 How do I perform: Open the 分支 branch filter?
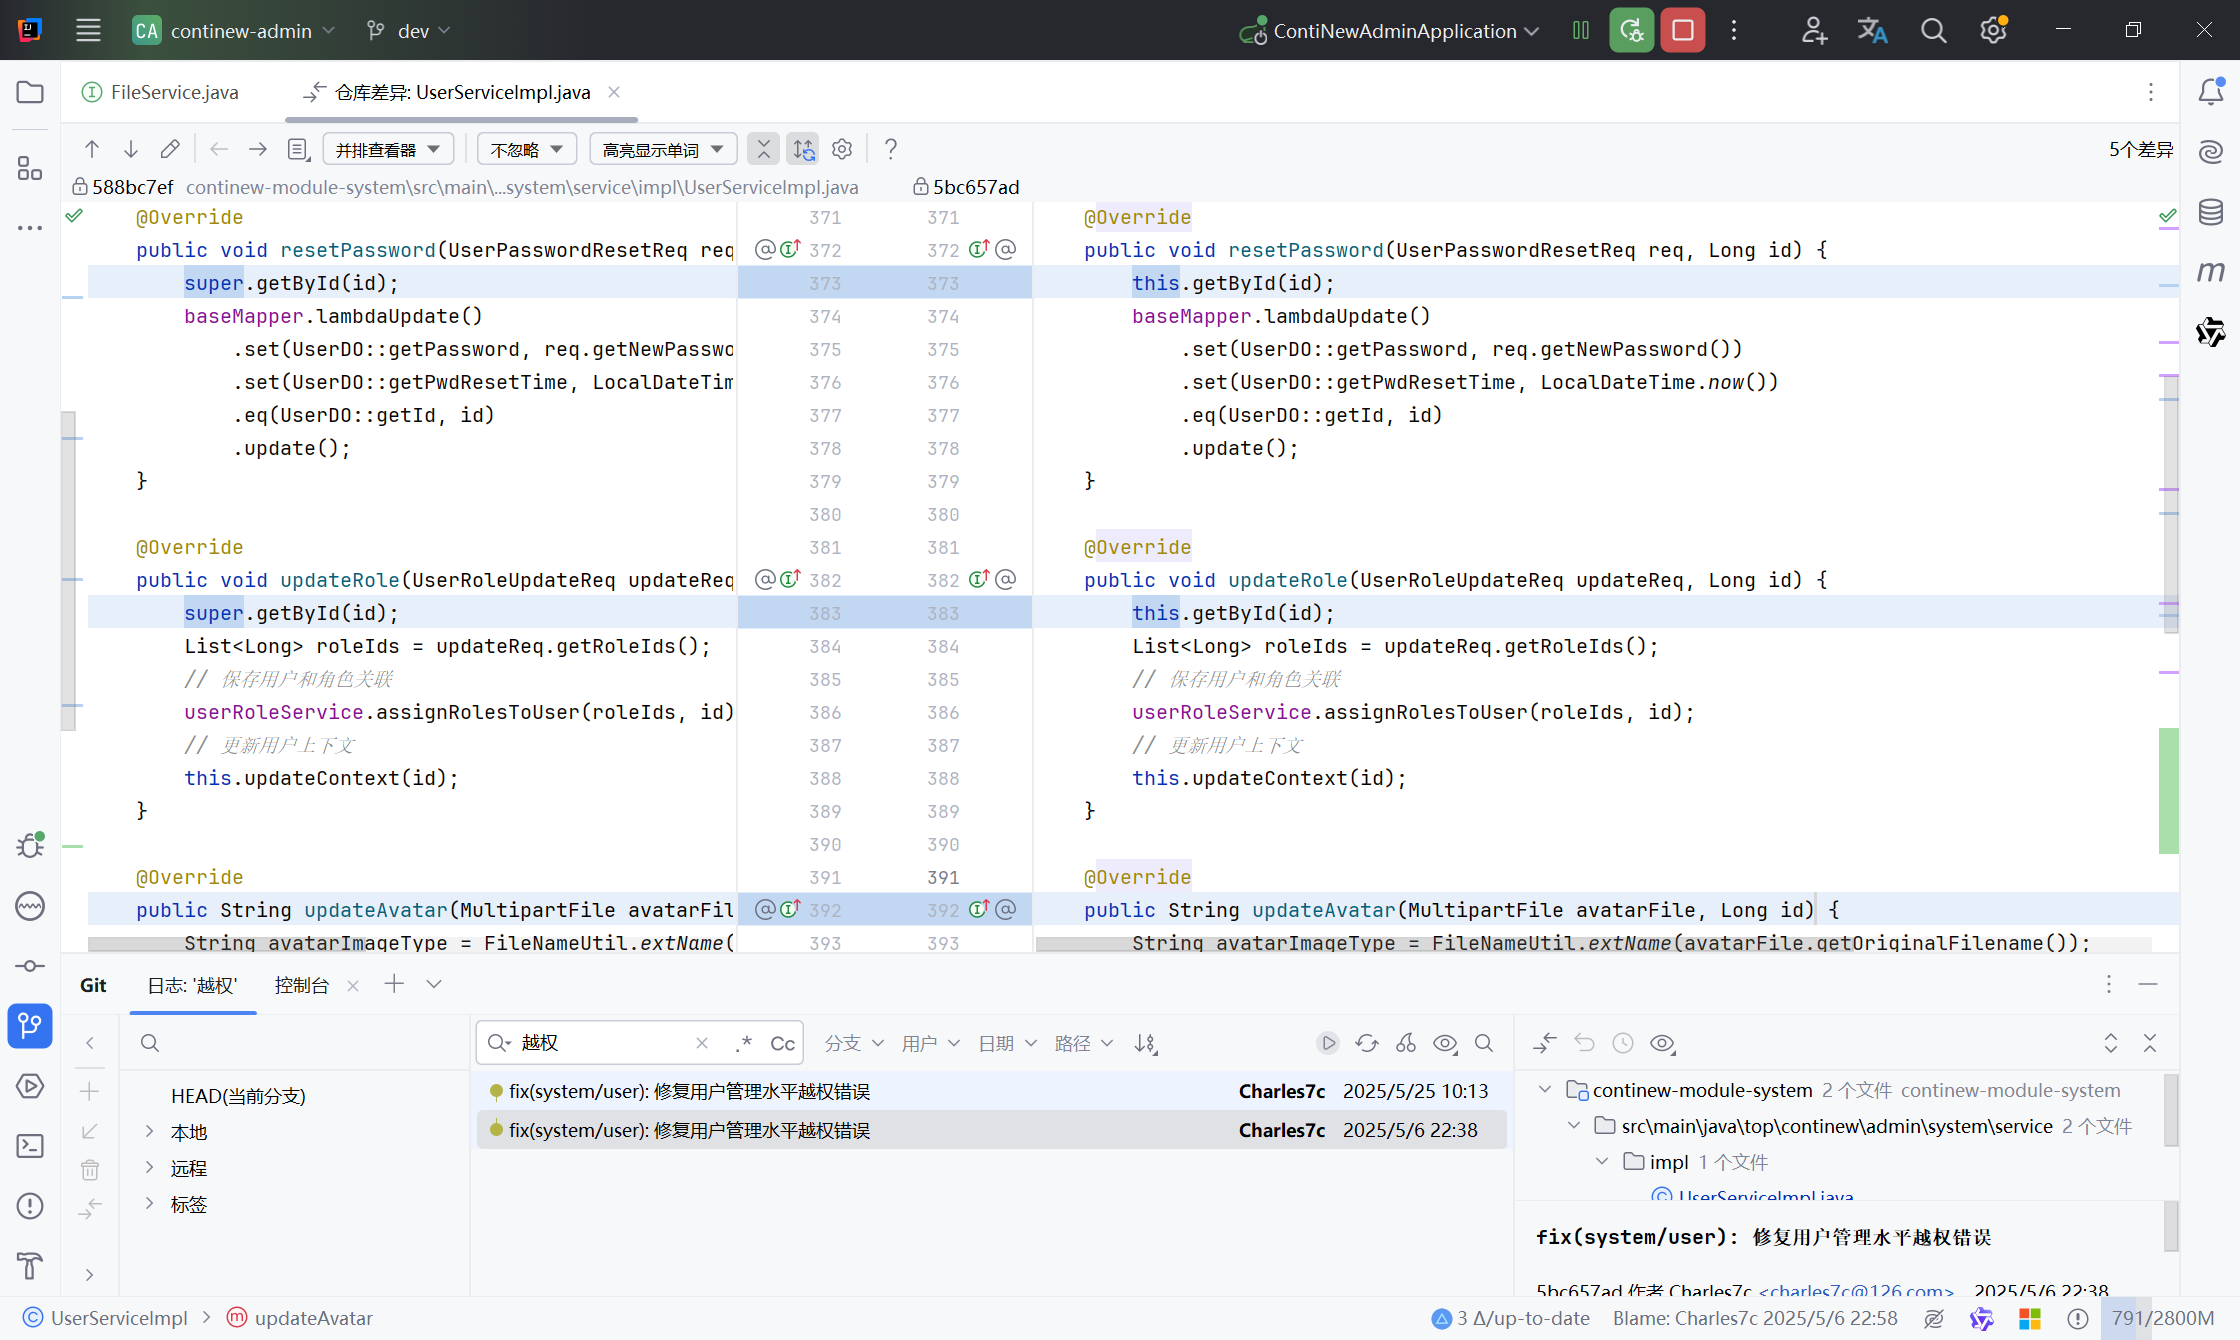(x=853, y=1044)
